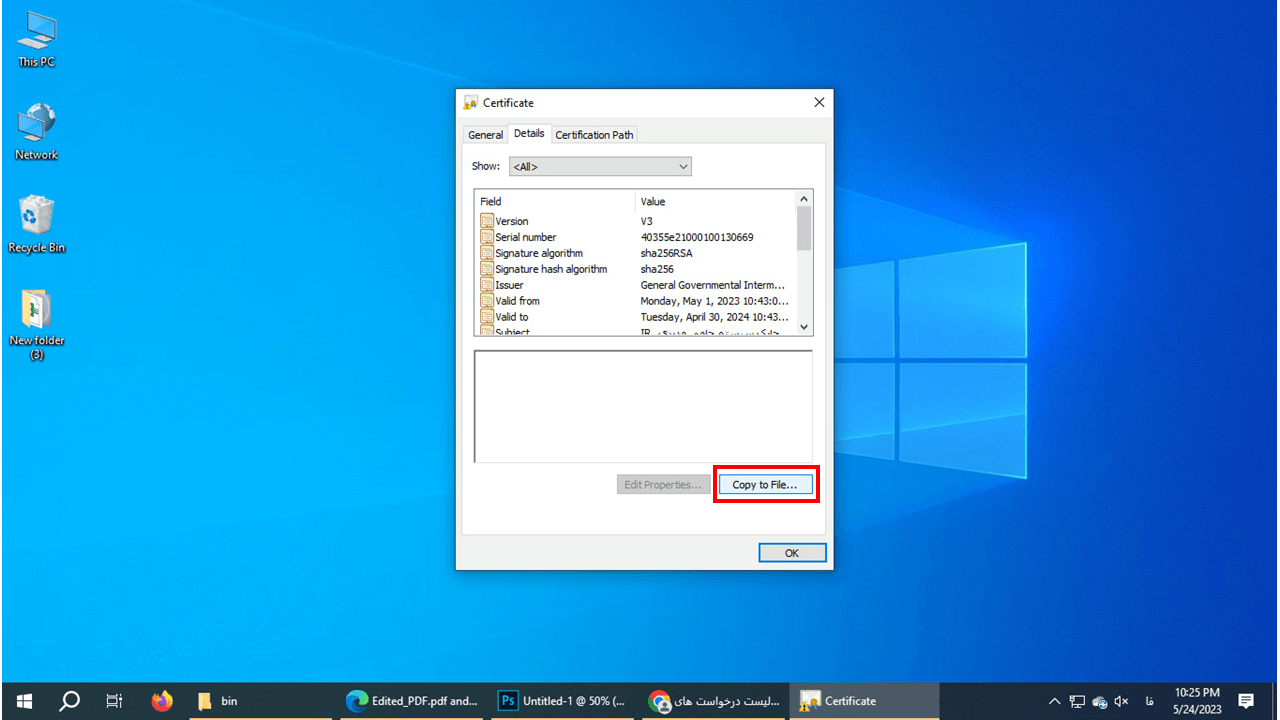Select the Issuer field row
Viewport: 1280px width, 720px height.
pos(509,285)
